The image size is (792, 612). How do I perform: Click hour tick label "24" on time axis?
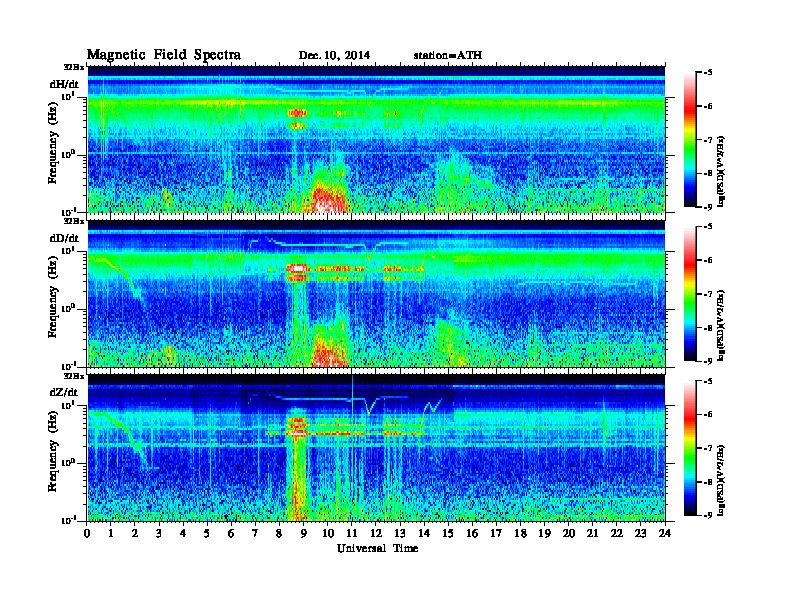665,533
